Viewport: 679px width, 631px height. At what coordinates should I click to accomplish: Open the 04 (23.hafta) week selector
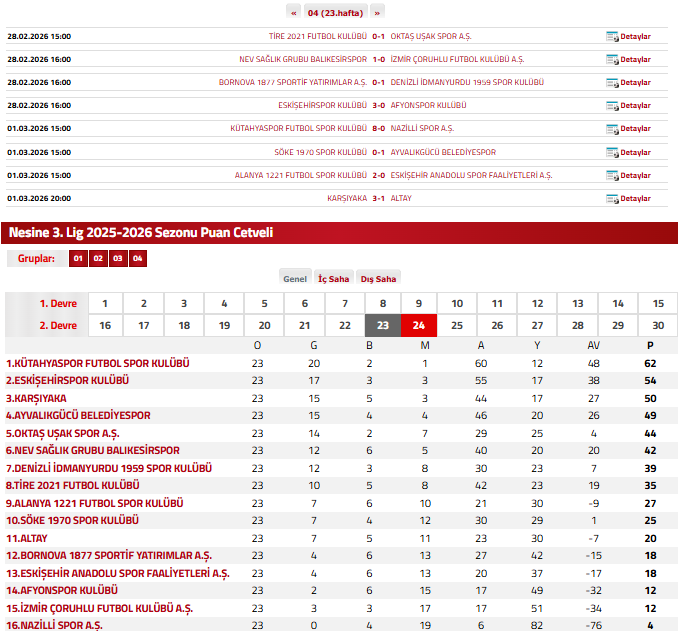tap(336, 13)
